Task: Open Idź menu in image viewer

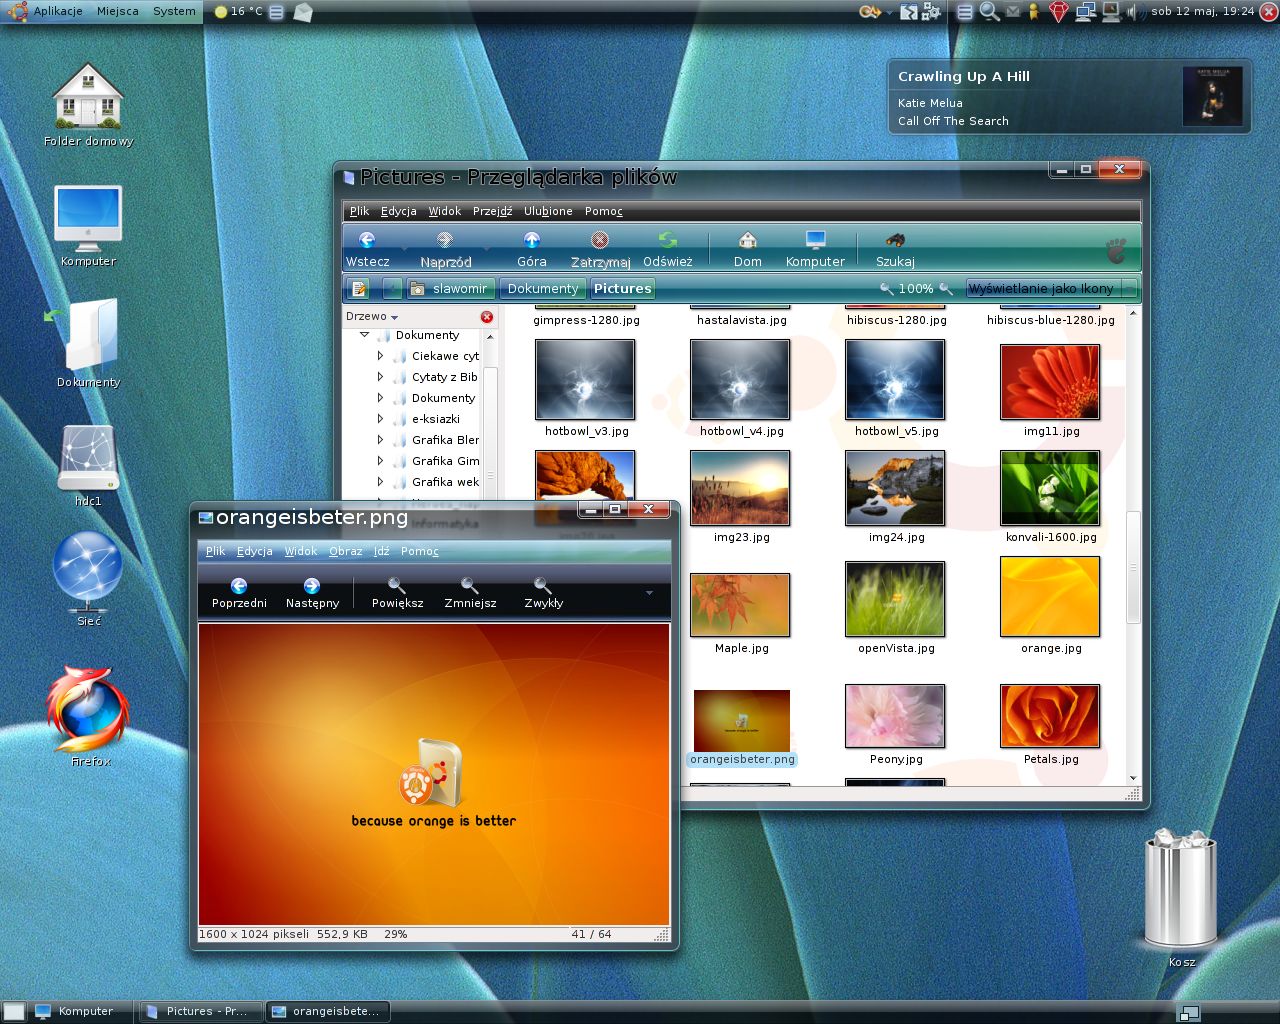Action: (x=381, y=551)
